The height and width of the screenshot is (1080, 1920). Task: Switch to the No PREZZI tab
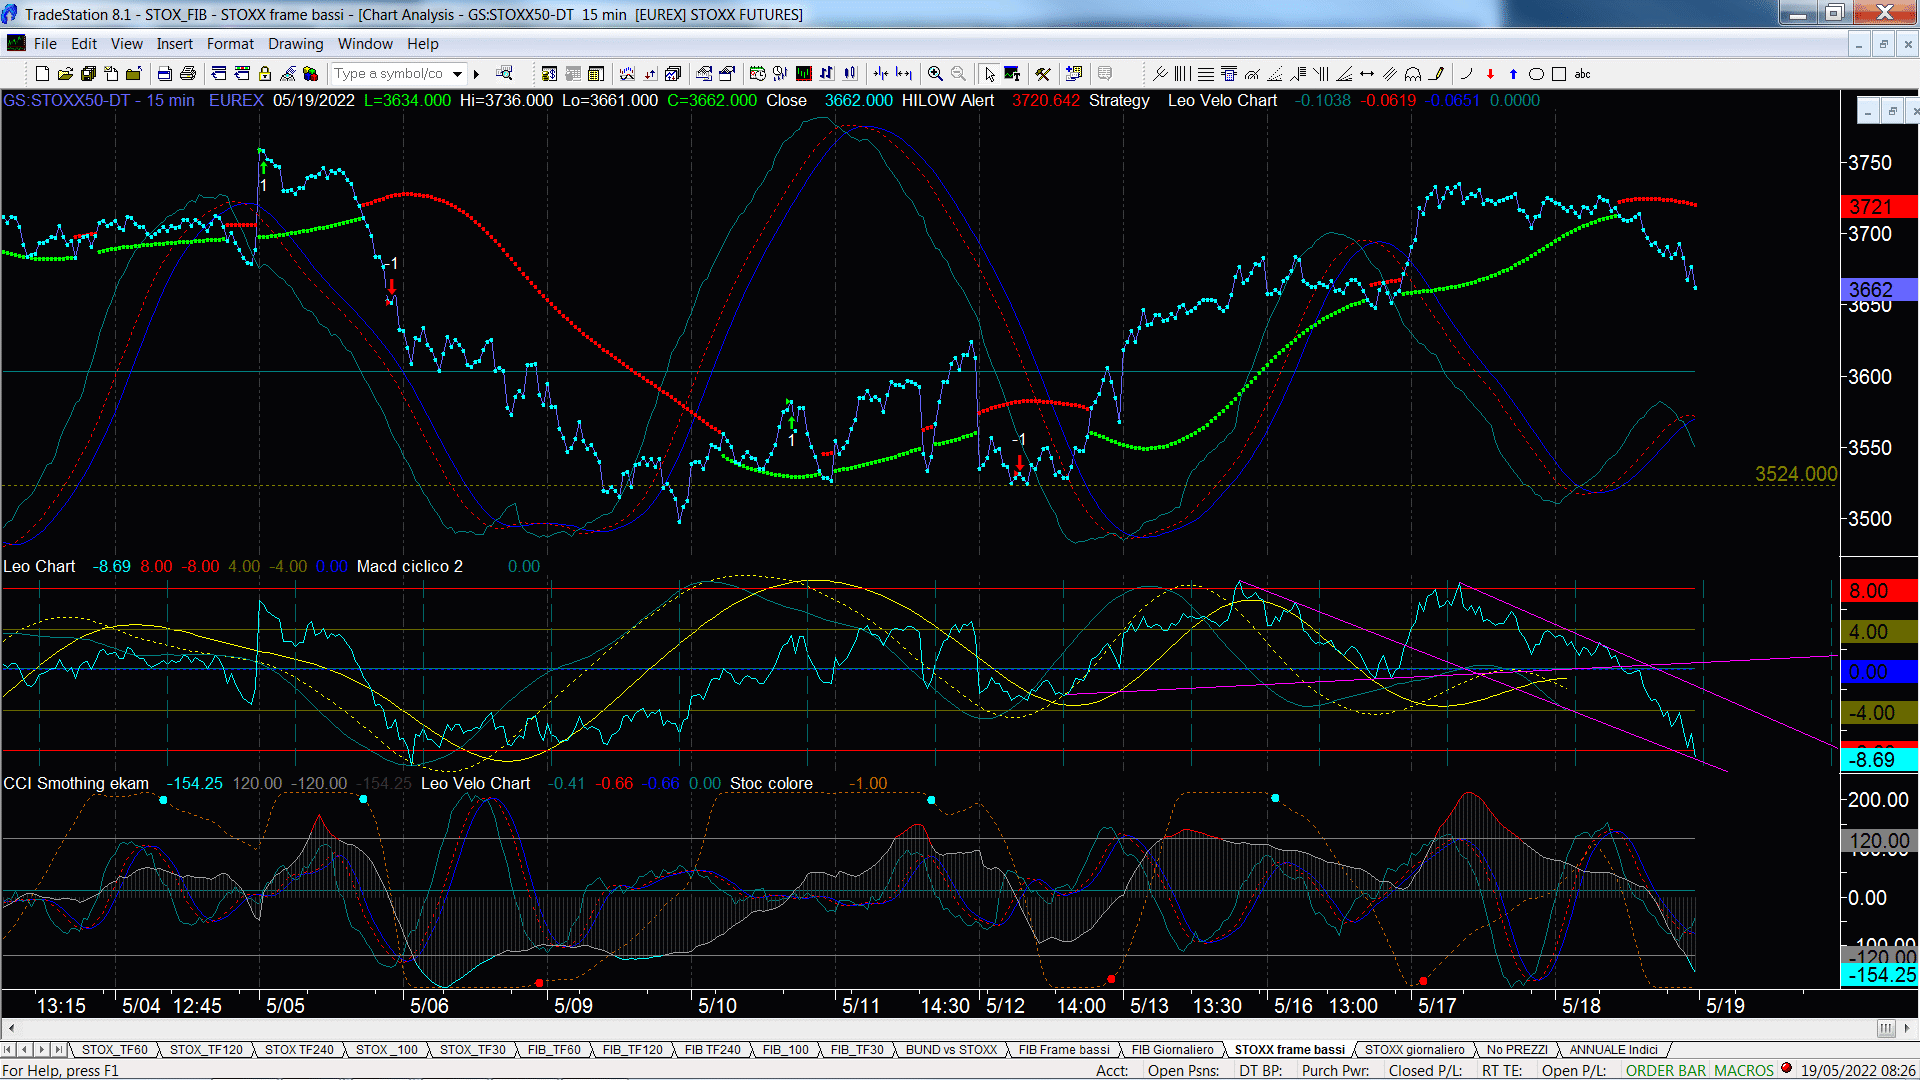(1517, 1049)
